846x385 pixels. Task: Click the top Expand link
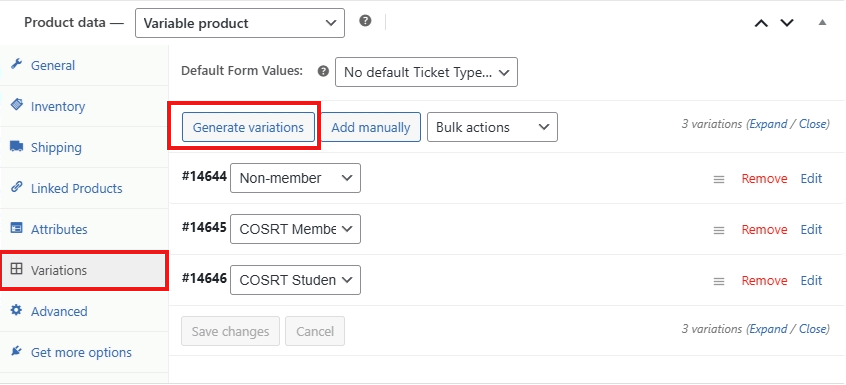[x=768, y=124]
